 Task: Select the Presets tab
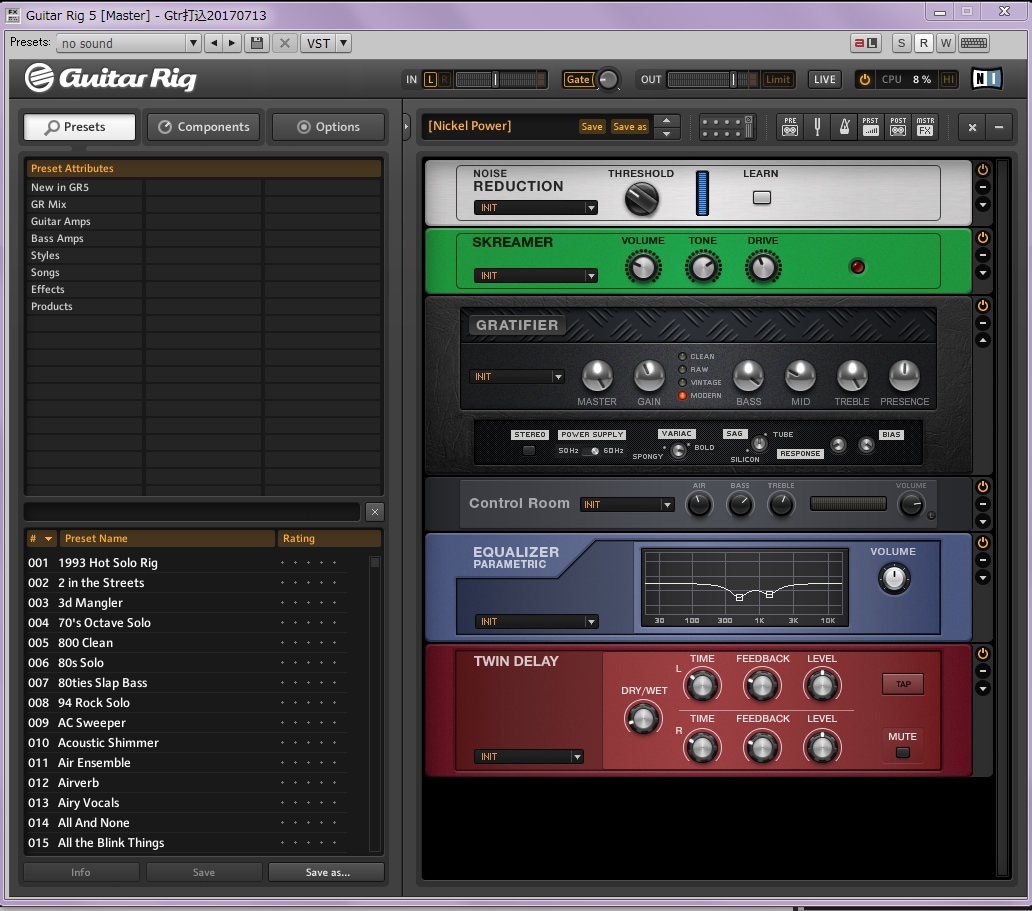[x=80, y=127]
